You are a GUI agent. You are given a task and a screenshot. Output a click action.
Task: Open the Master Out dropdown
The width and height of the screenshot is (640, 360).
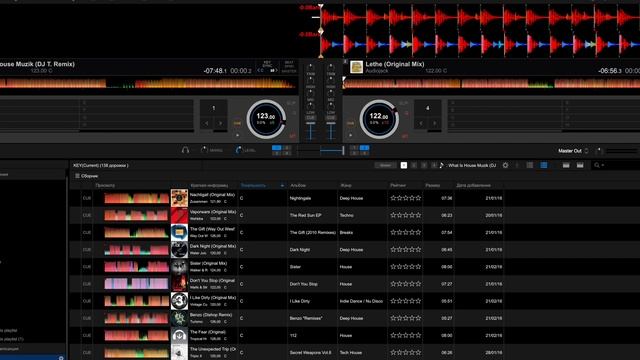573,151
